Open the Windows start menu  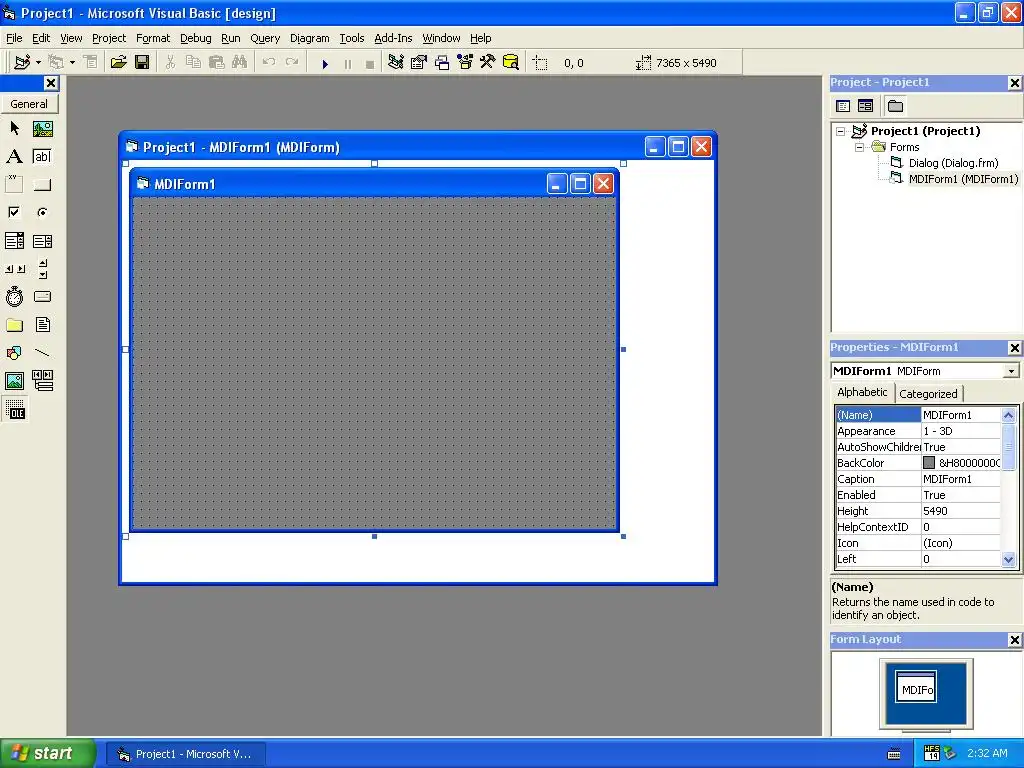[x=48, y=753]
